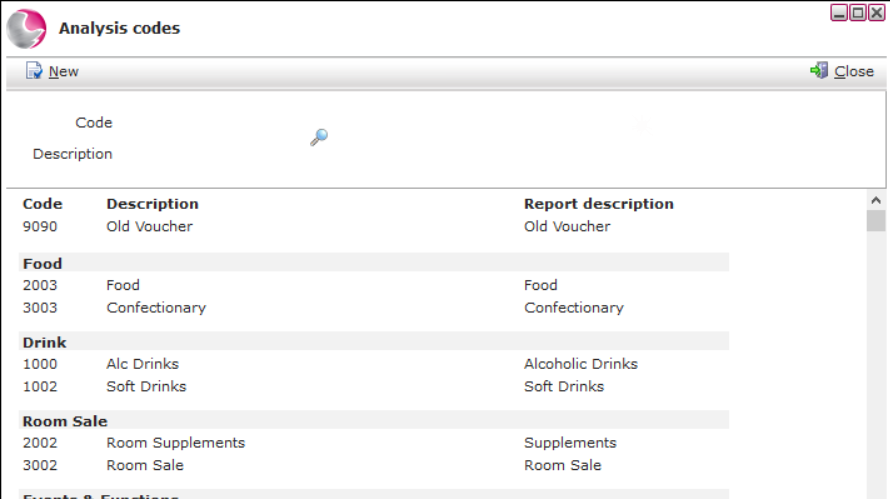Click the application logo icon
Image resolution: width=890 pixels, height=499 pixels.
[x=27, y=28]
